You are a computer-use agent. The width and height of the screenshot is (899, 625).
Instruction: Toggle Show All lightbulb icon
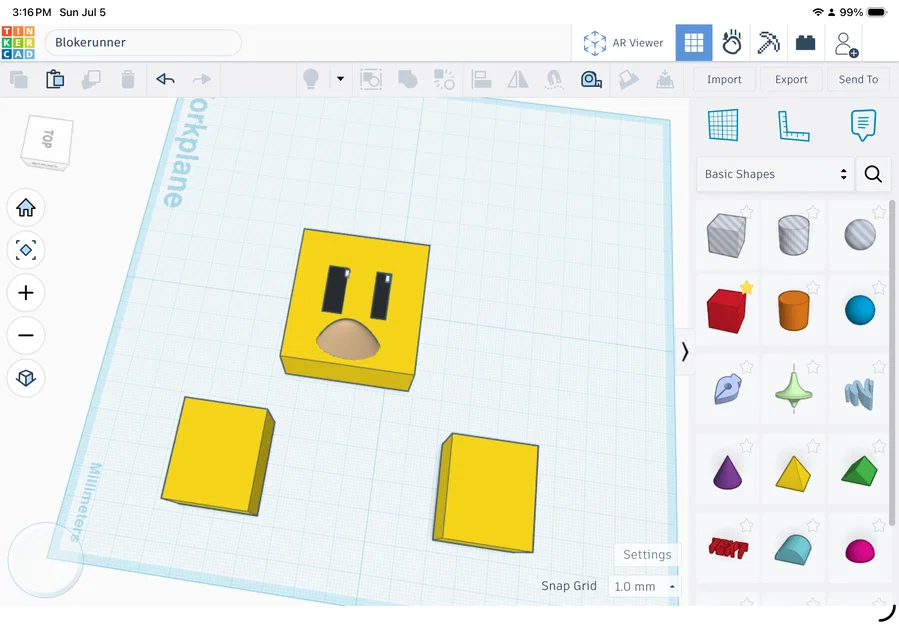coord(311,79)
